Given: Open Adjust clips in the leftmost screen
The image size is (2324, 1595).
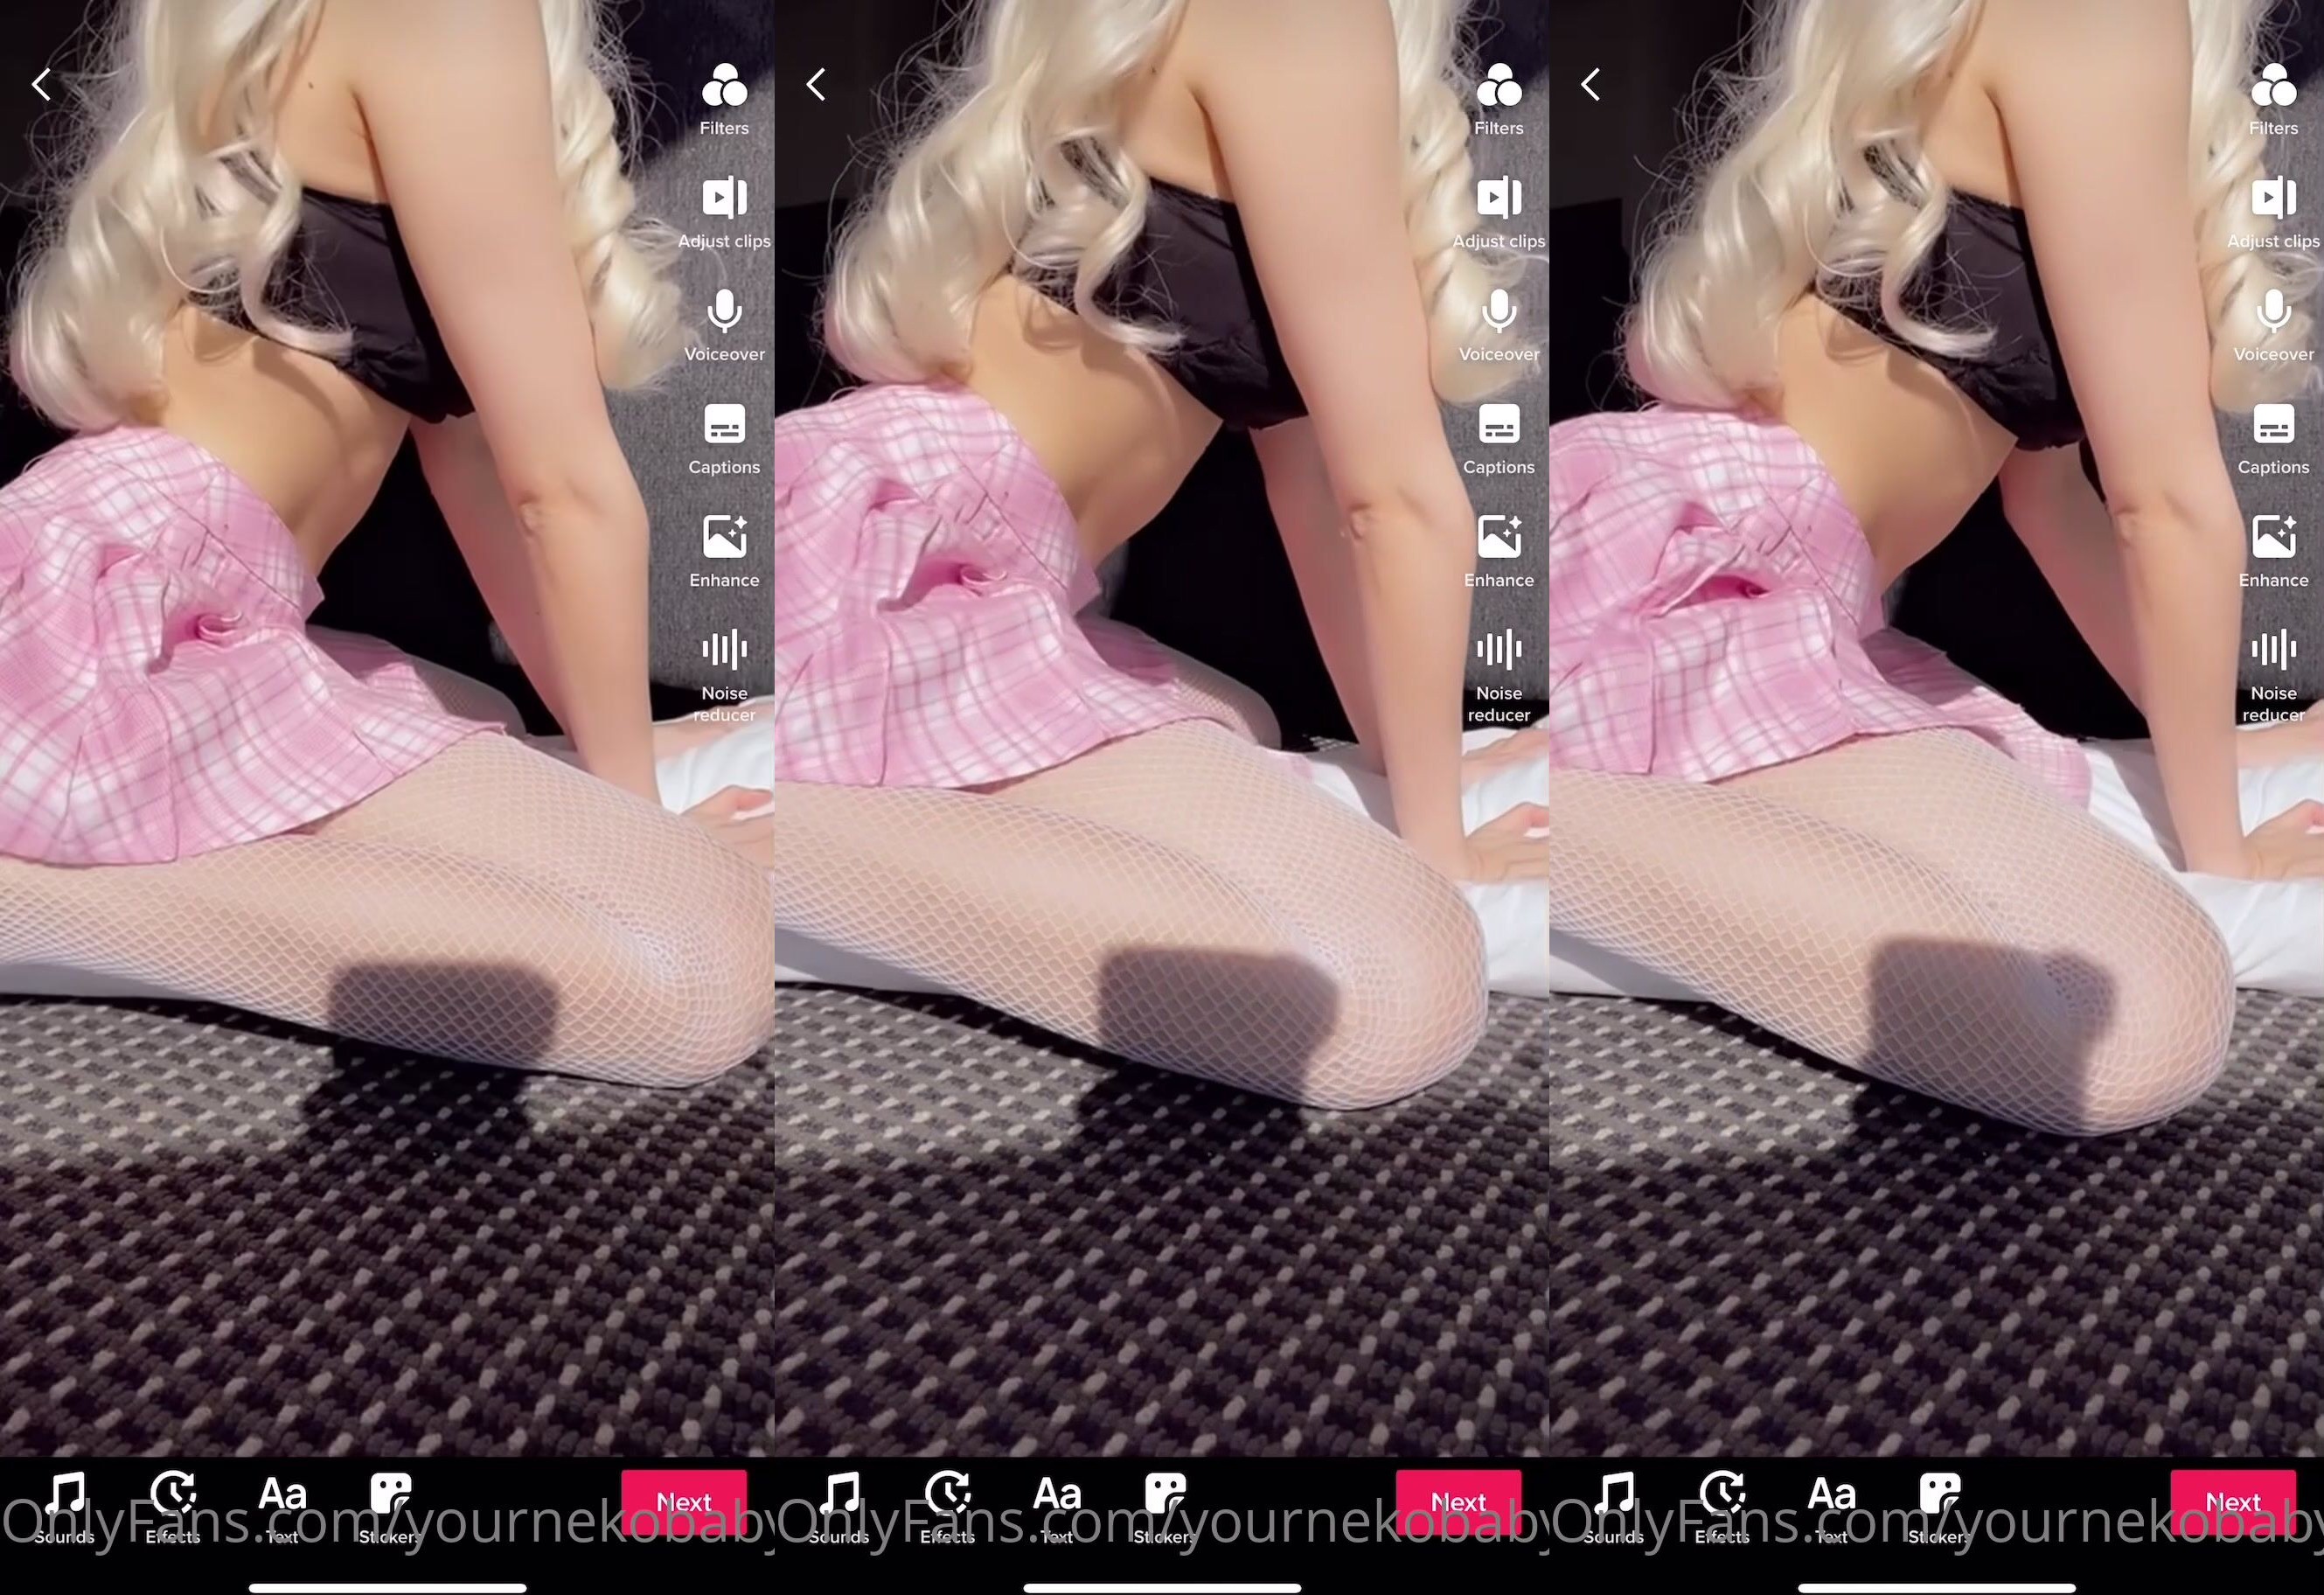Looking at the screenshot, I should point(724,198).
